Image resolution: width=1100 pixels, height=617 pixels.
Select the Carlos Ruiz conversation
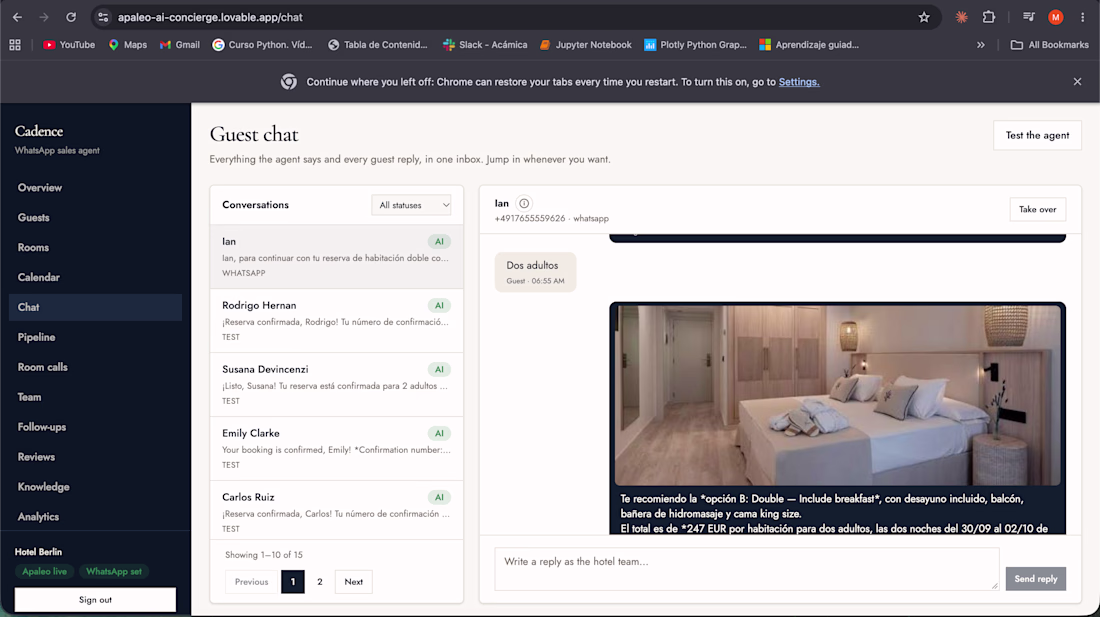coord(337,510)
